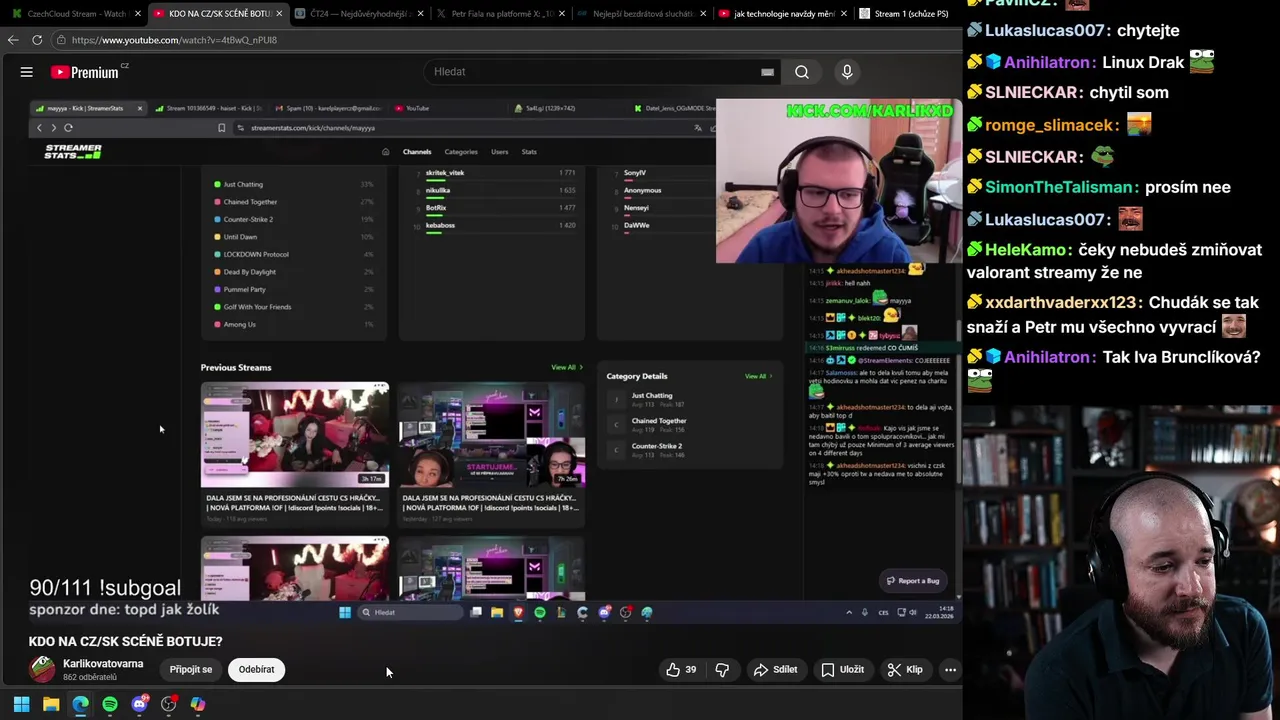Dislike the video with thumbs-down icon

pyautogui.click(x=722, y=670)
